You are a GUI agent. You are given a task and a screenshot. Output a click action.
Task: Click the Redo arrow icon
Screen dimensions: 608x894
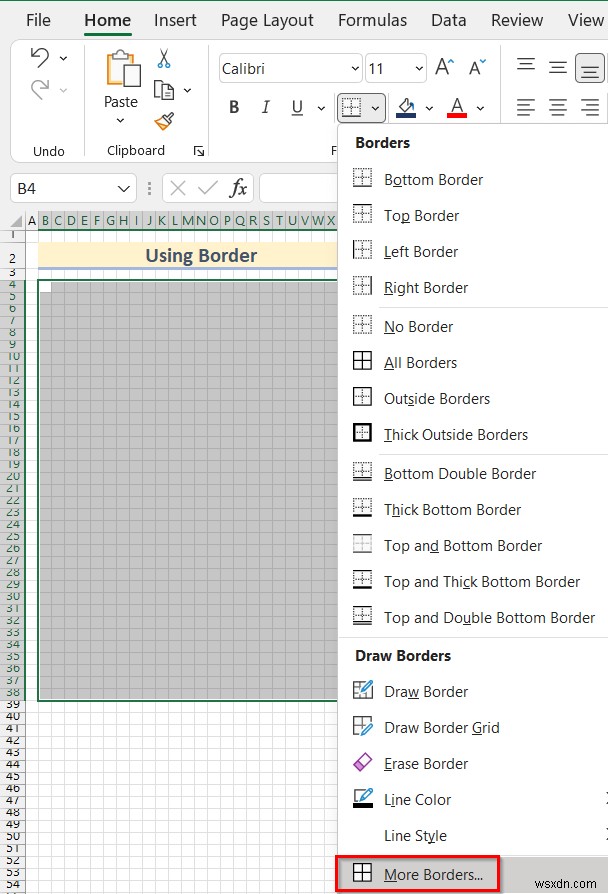pos(40,90)
